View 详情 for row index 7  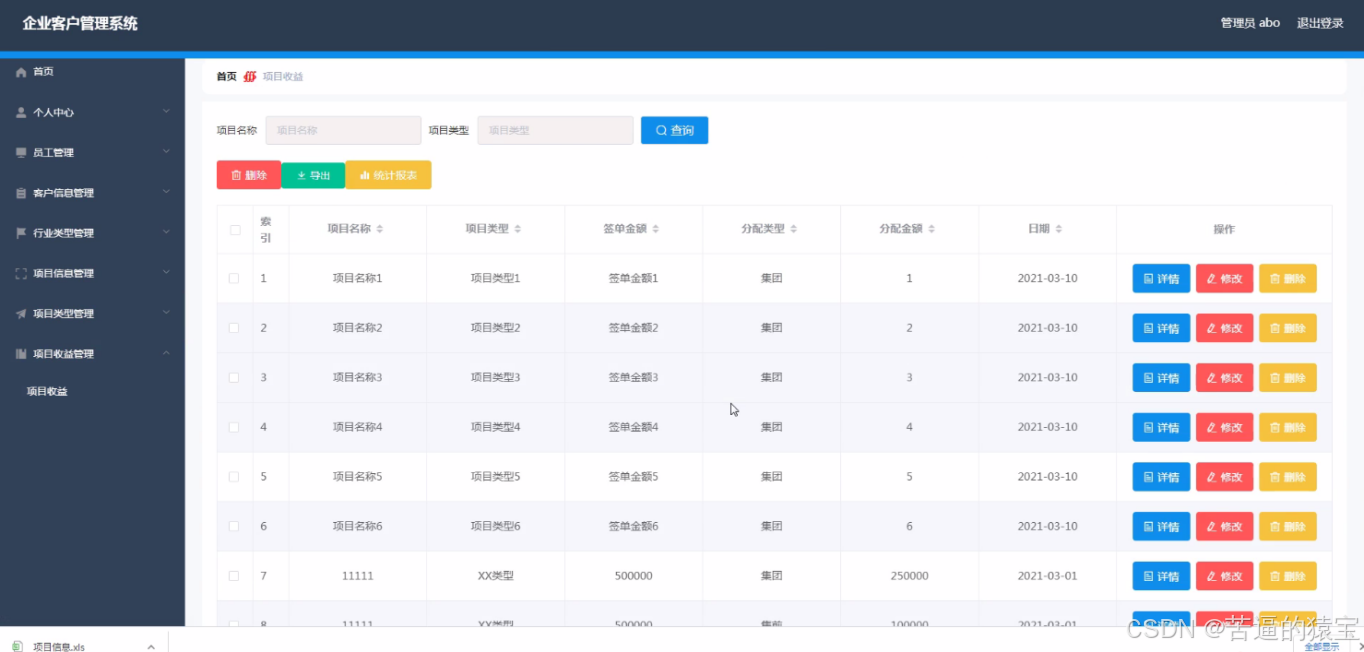1161,576
